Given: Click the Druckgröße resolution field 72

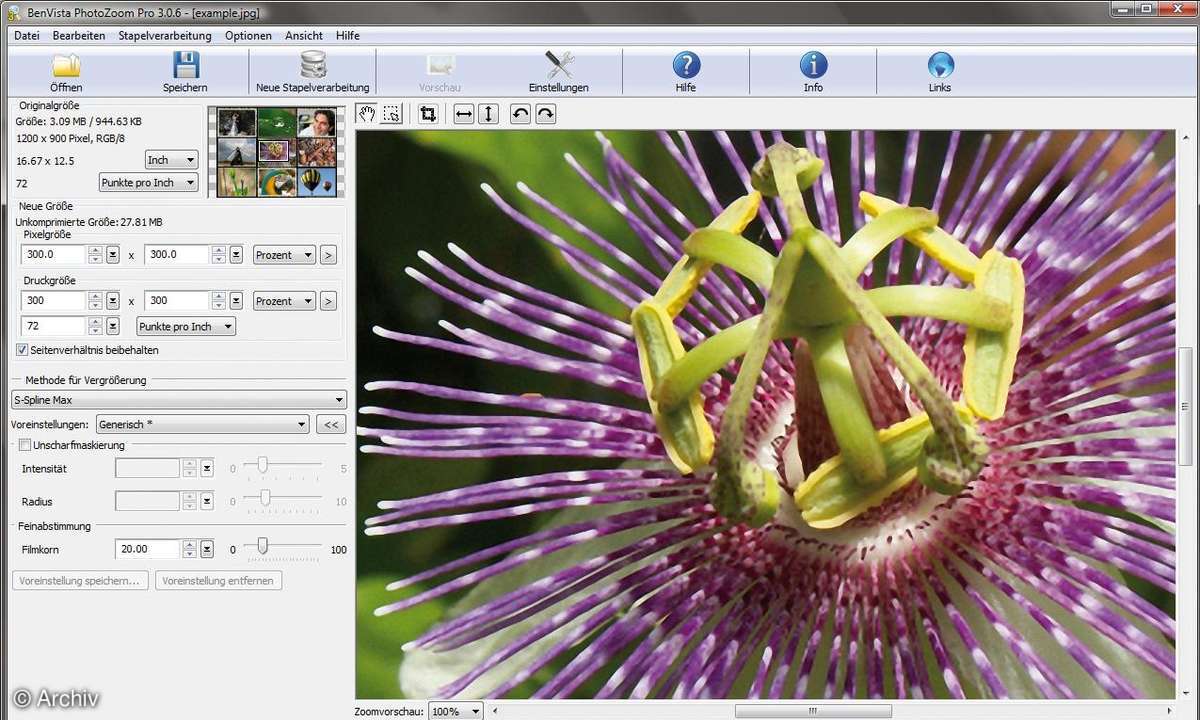Looking at the screenshot, I should point(53,326).
